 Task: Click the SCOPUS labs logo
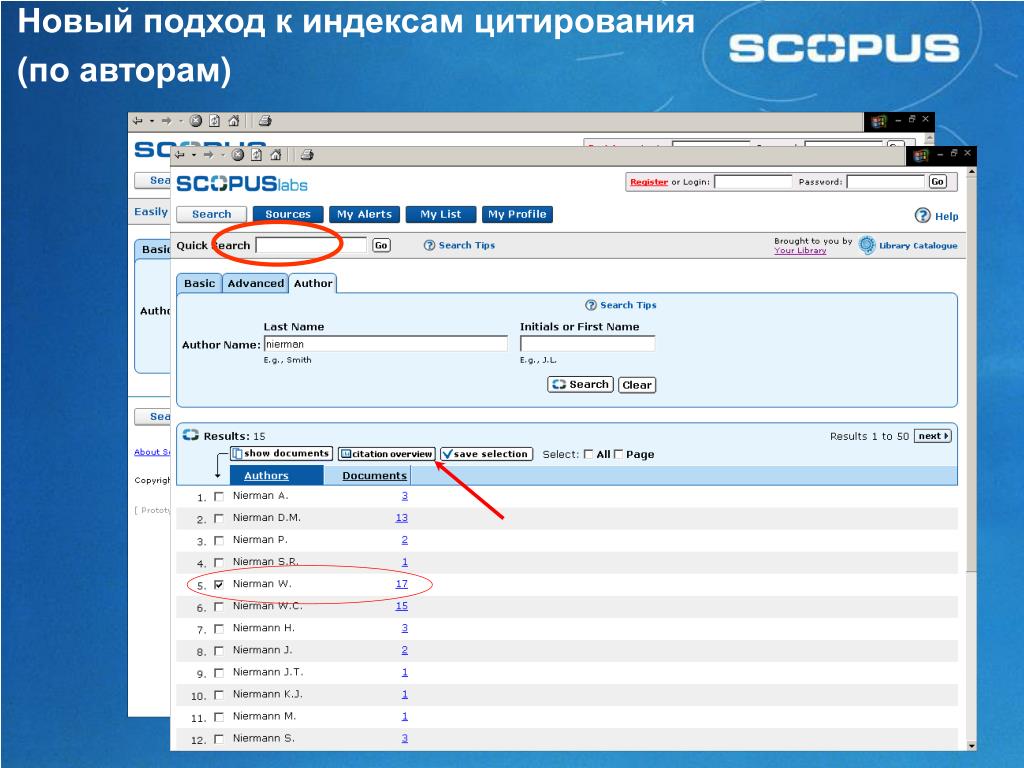(x=242, y=184)
